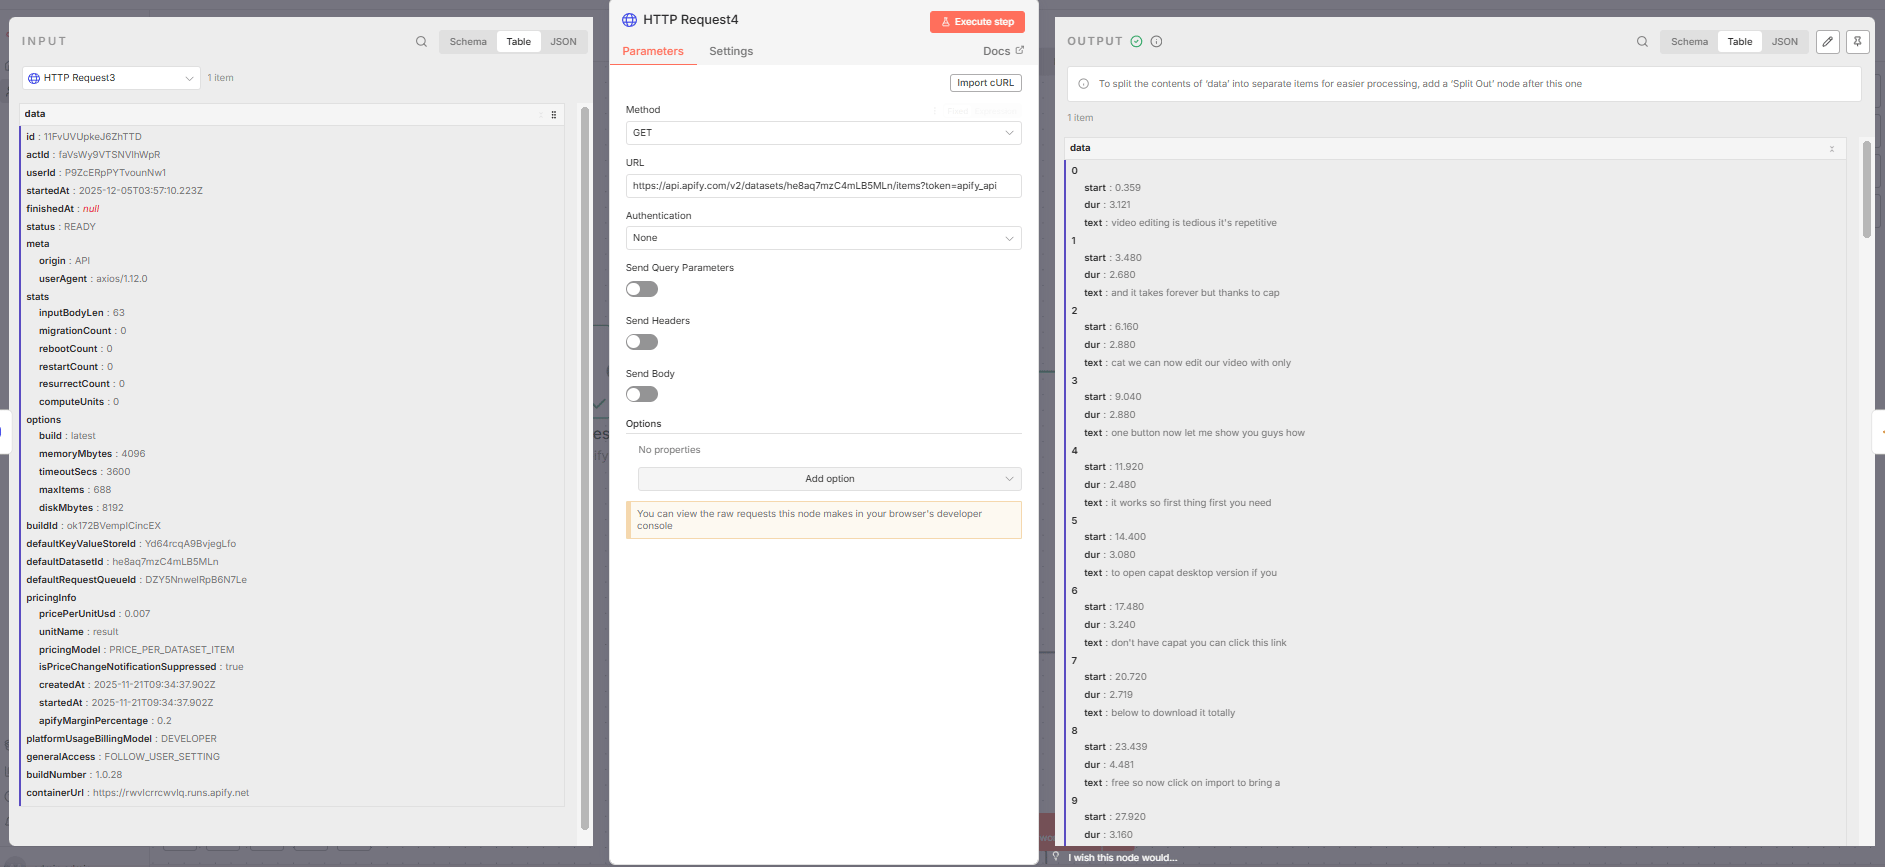Open the output data column options arrow
This screenshot has height=867, width=1885.
1832,149
